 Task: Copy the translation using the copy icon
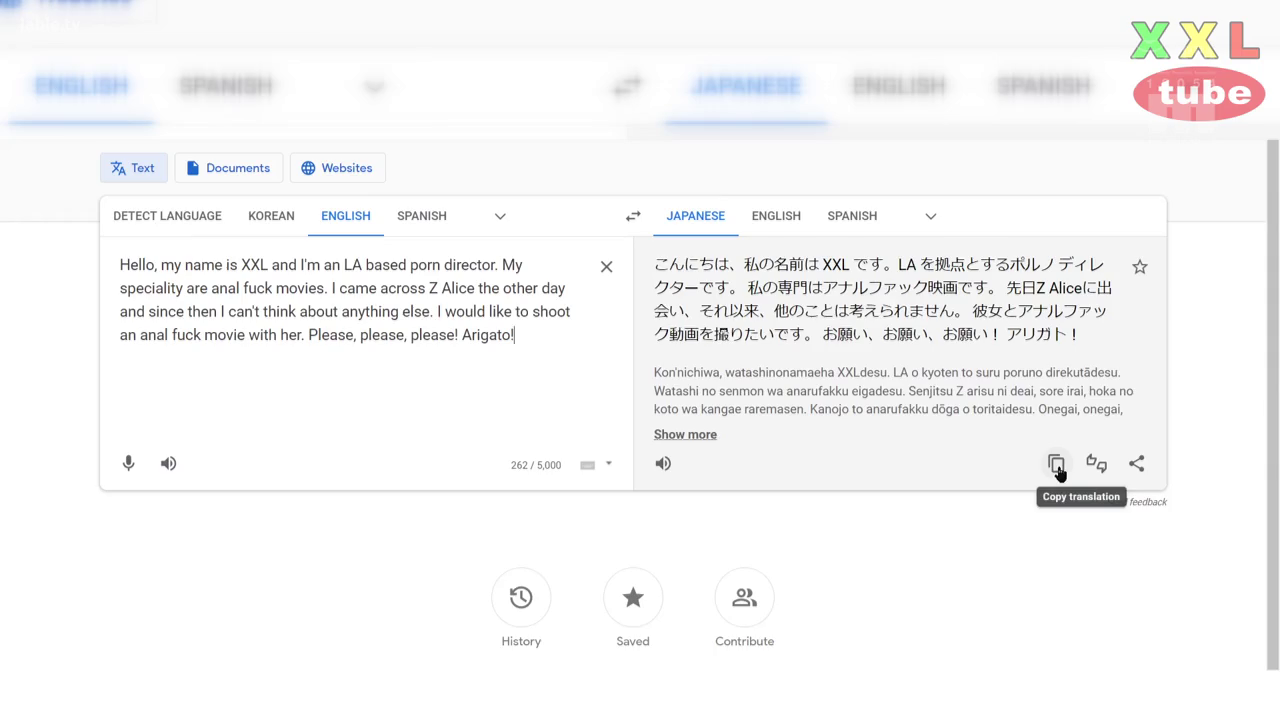[1056, 463]
